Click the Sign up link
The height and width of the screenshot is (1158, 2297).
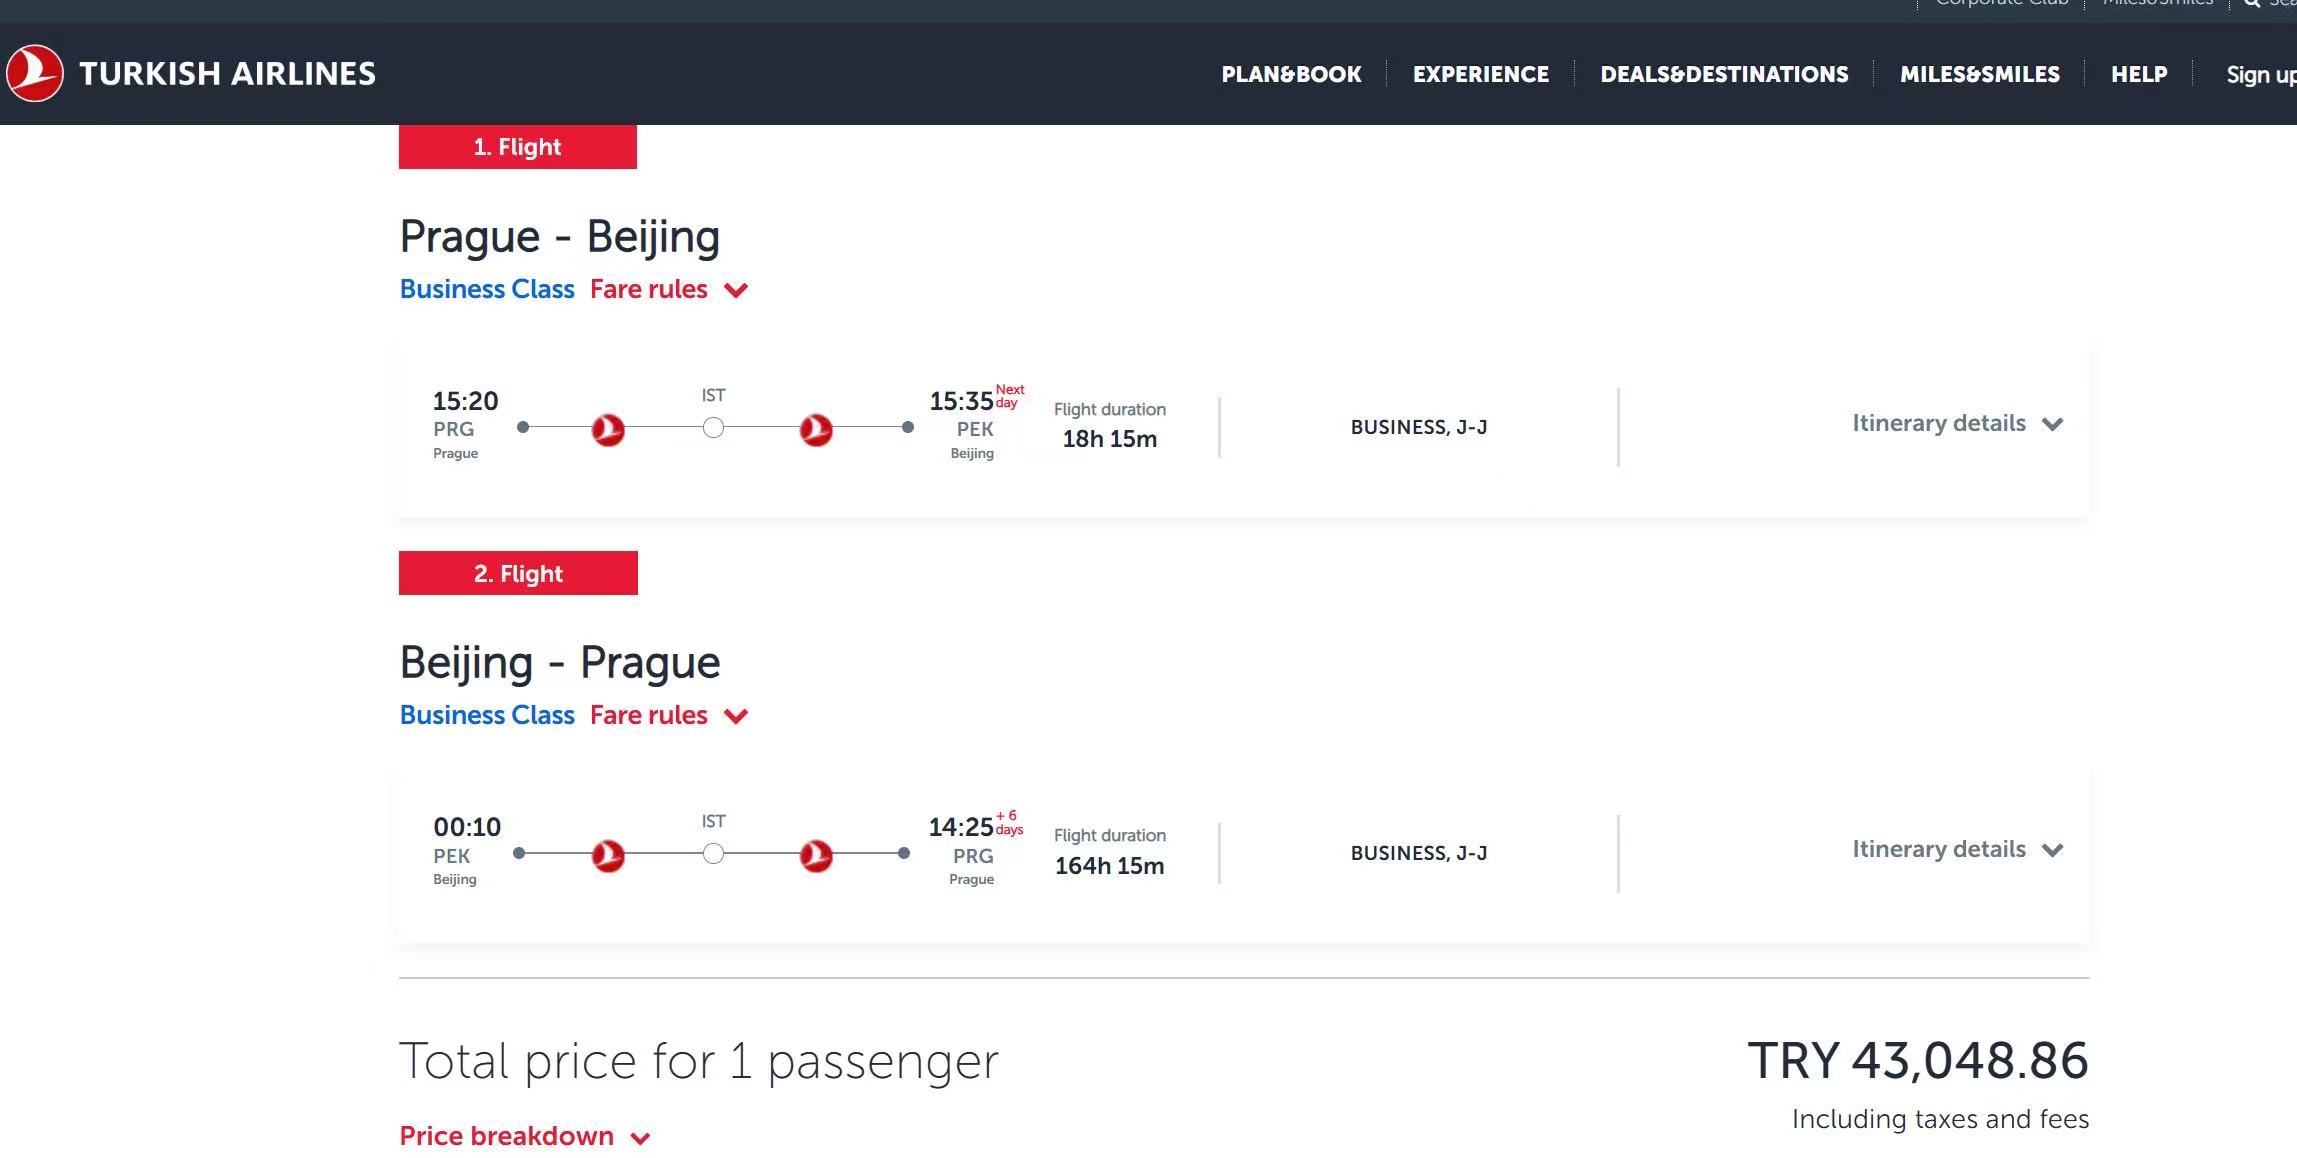click(x=2261, y=75)
